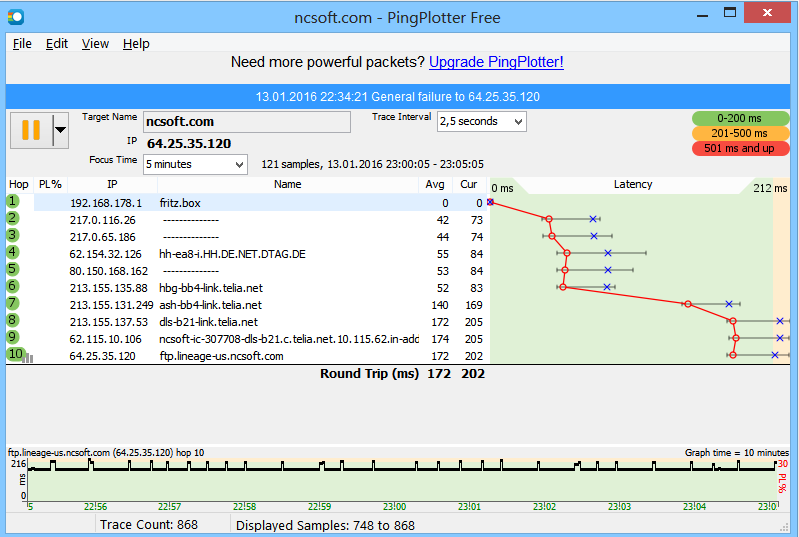799x537 pixels.
Task: Click the hop 1 green circle icon
Action: (x=13, y=202)
